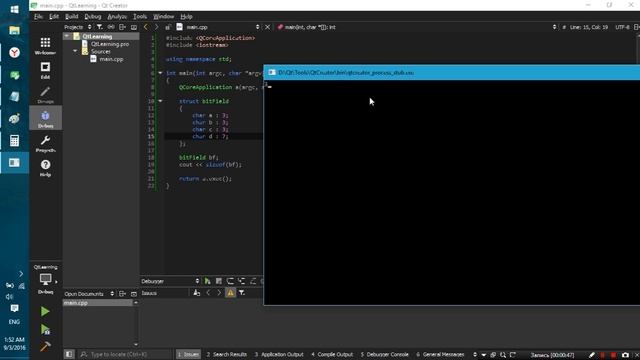Show Compile Output pane
The image size is (640, 360).
point(331,354)
